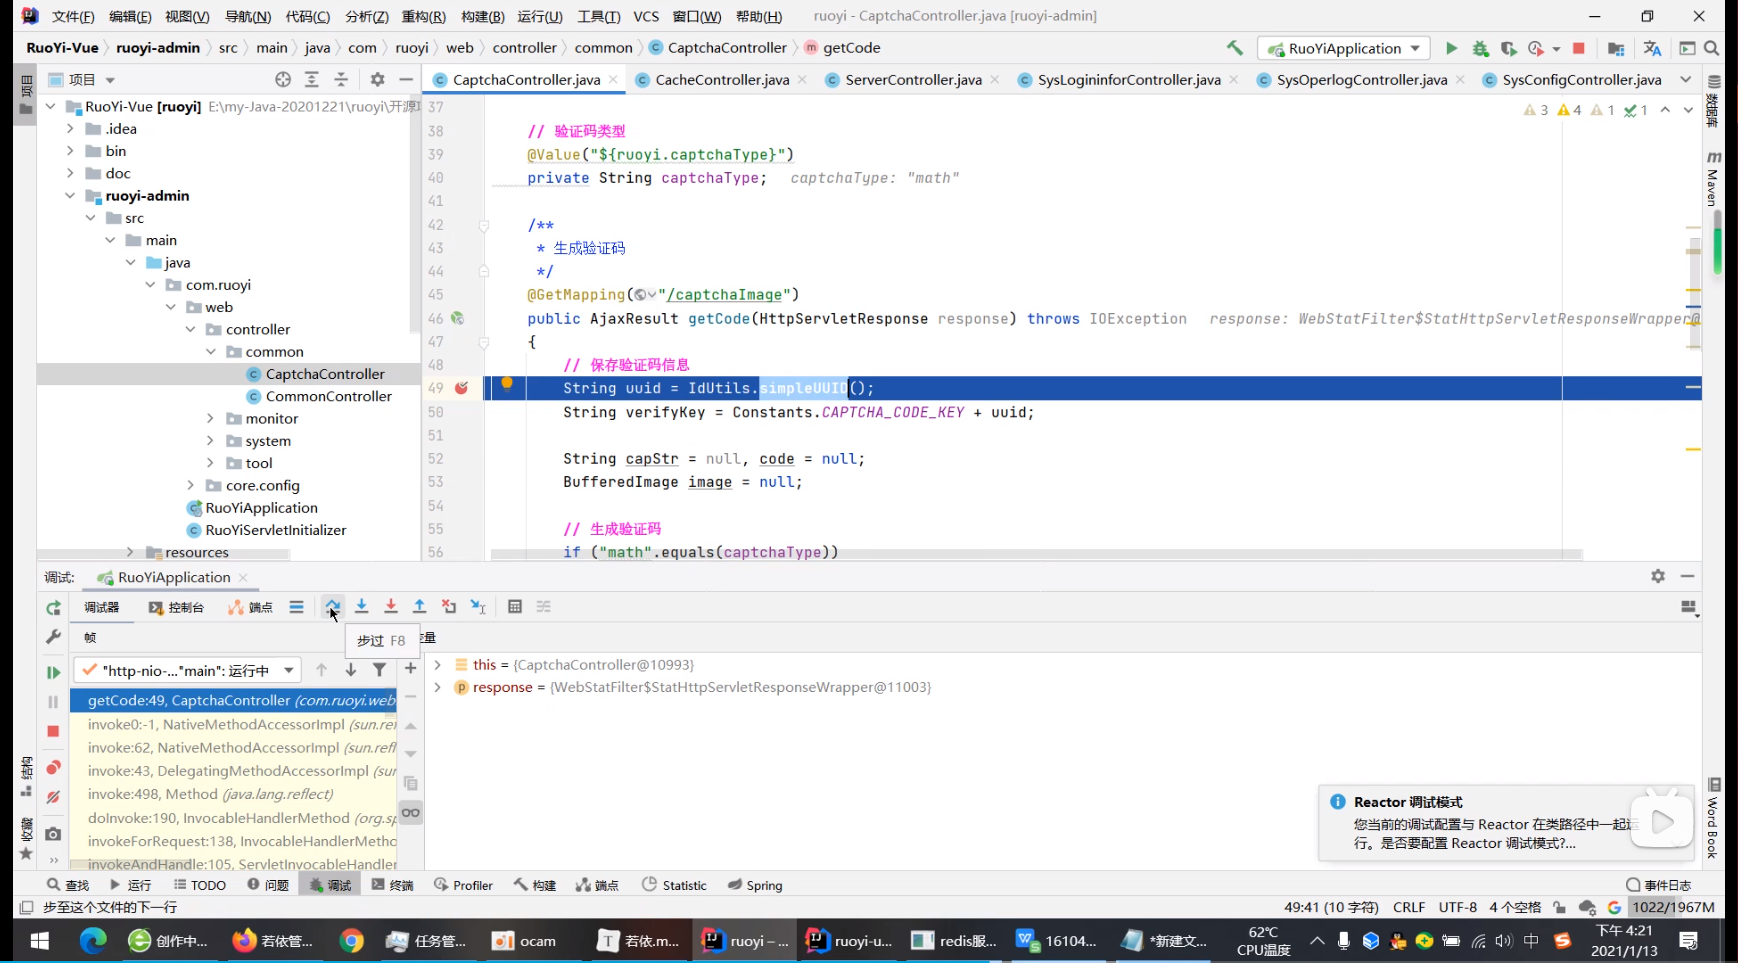Switch to CacheController.java tab
This screenshot has width=1738, height=963.
point(721,79)
